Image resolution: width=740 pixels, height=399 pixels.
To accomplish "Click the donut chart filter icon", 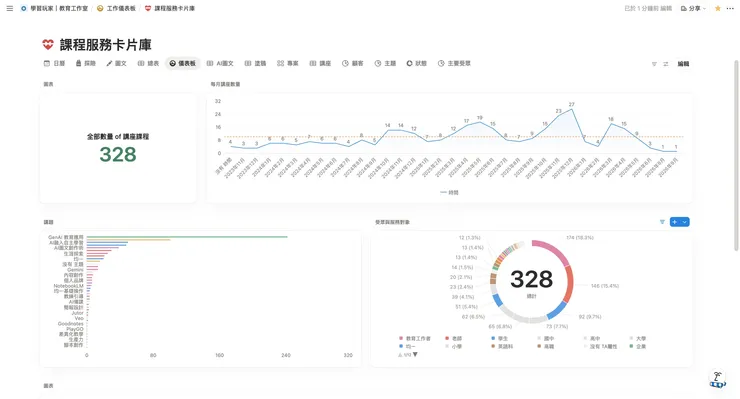I will click(x=662, y=222).
